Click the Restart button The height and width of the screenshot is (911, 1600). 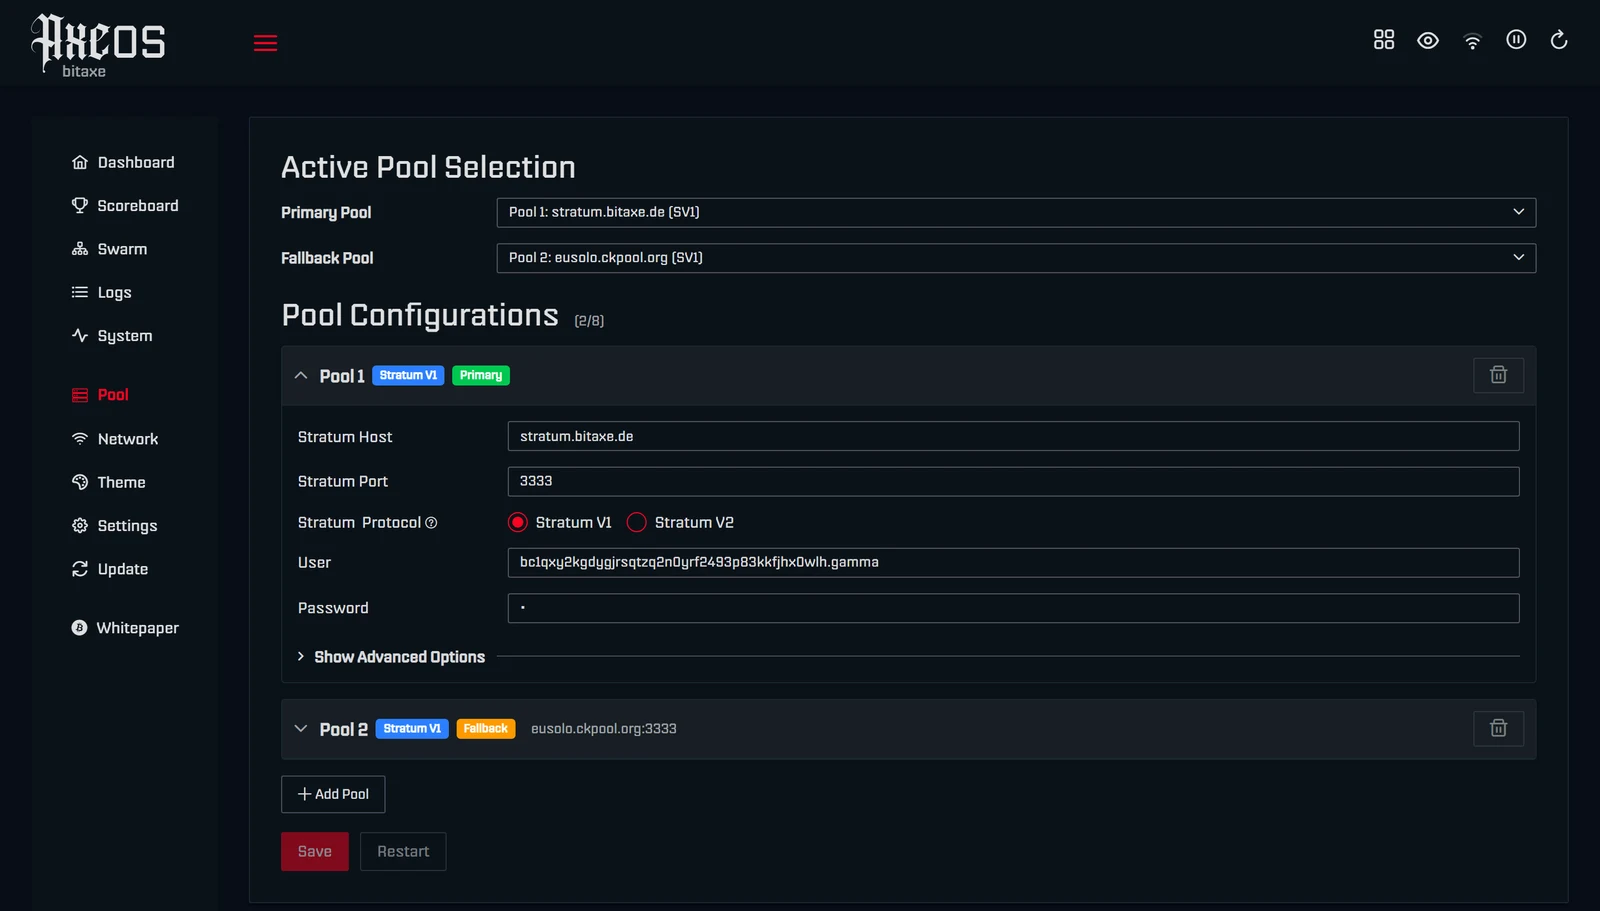(403, 851)
